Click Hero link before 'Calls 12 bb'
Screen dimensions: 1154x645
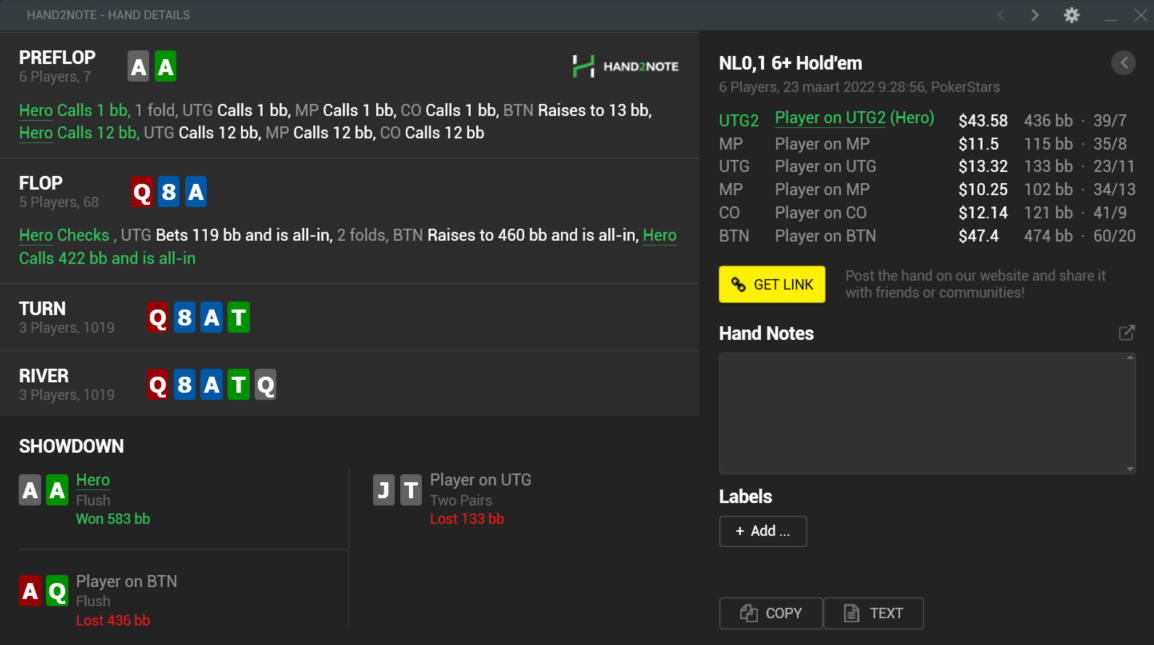point(35,133)
